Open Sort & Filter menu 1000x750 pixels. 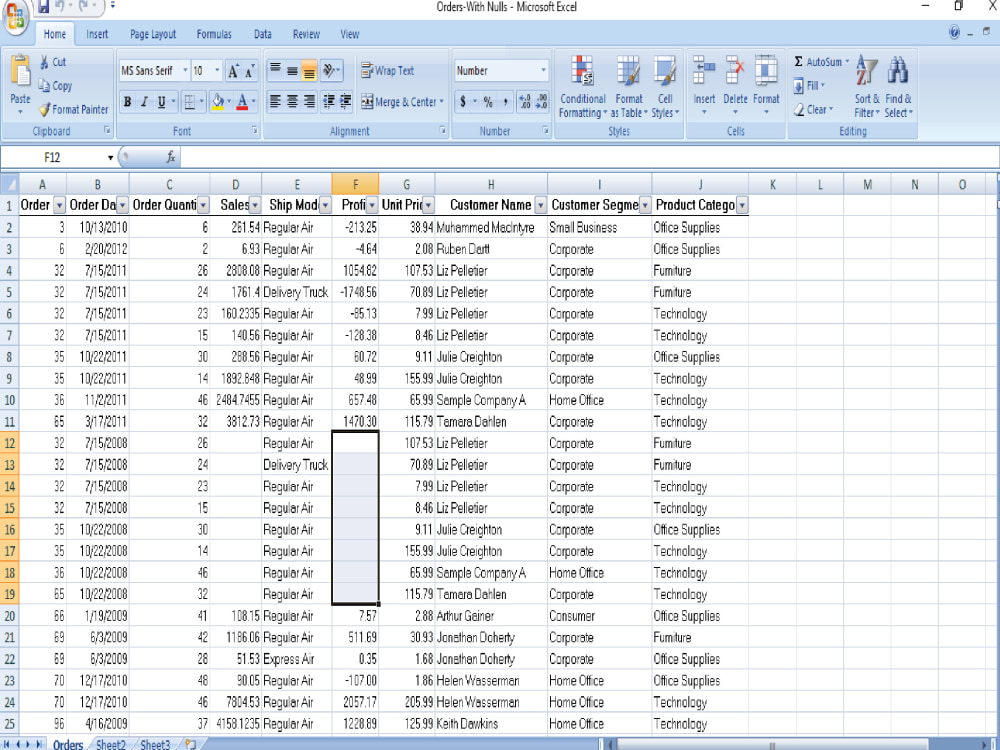867,87
